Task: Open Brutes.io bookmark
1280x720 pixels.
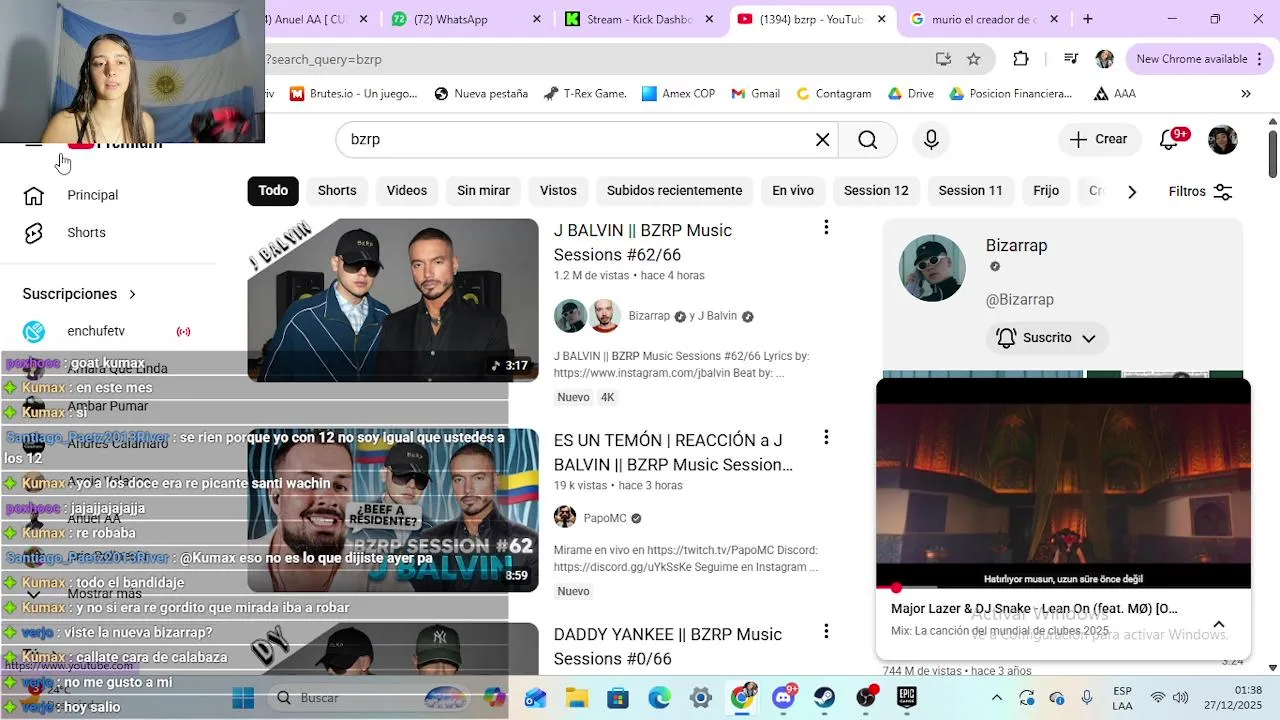Action: coord(353,94)
